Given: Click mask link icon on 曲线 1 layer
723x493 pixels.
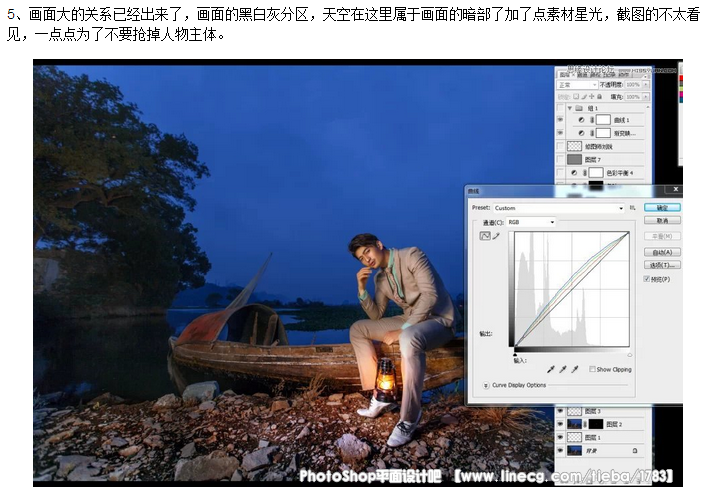Looking at the screenshot, I should point(592,120).
